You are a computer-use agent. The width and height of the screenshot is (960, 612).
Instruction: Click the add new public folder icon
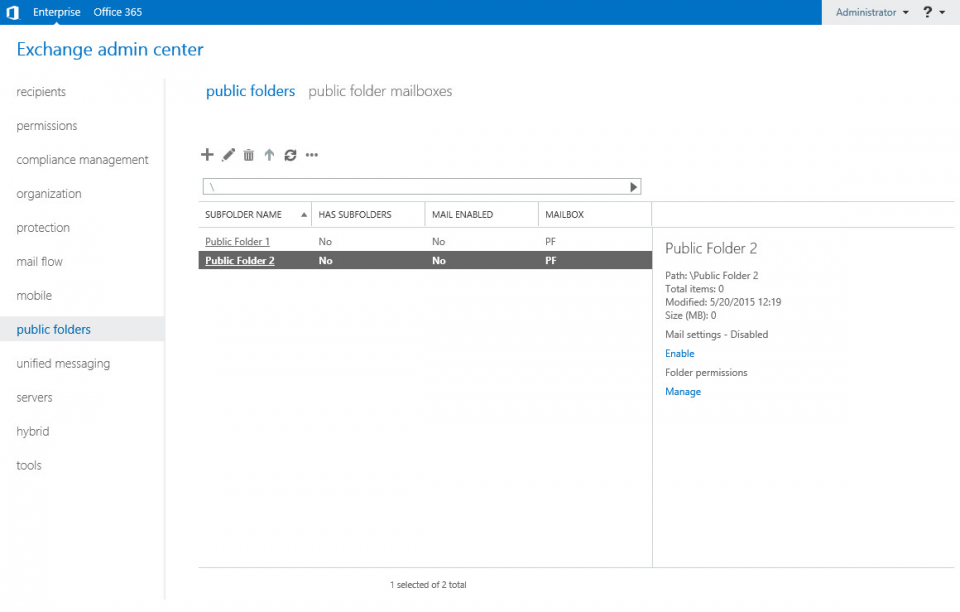(x=207, y=155)
